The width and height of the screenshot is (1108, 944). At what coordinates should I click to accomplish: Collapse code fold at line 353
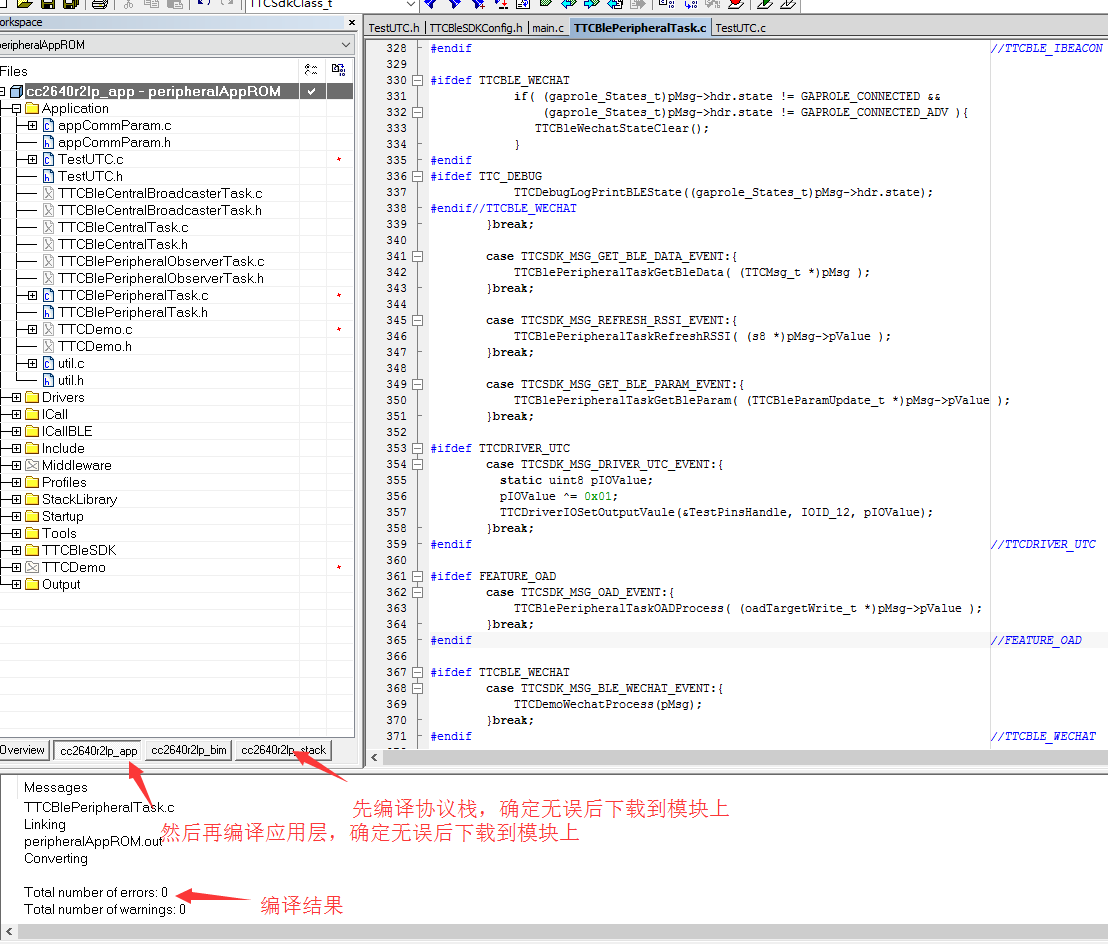pos(418,449)
